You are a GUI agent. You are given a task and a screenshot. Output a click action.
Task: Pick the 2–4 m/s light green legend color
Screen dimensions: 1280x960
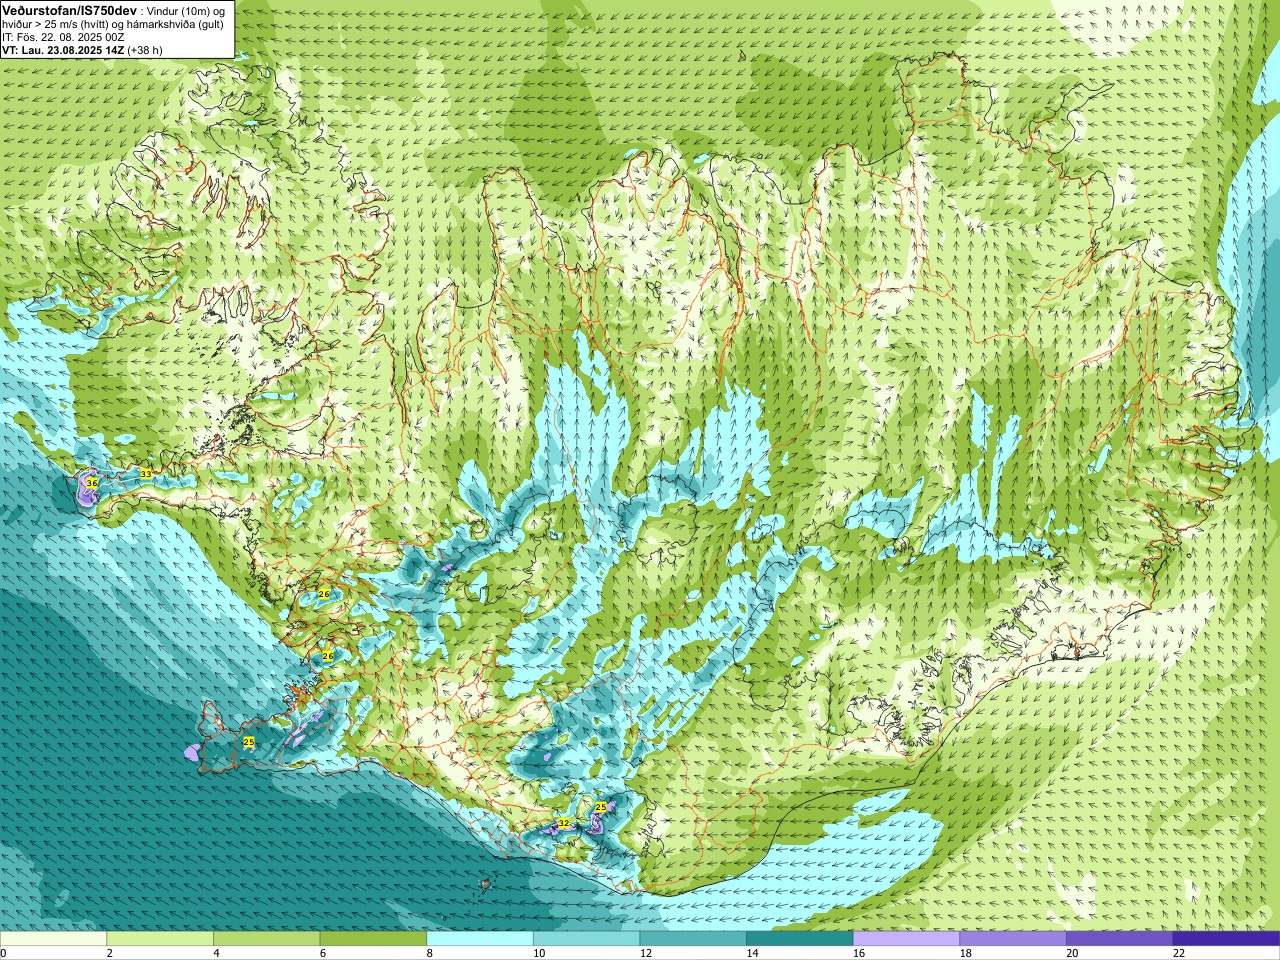click(x=160, y=939)
